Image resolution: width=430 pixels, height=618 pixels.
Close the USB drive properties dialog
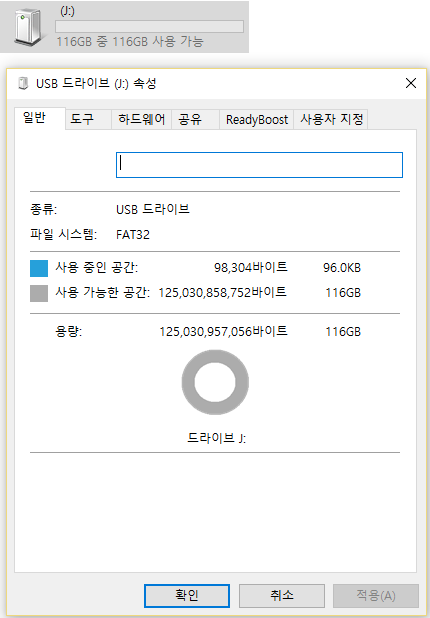click(x=411, y=83)
